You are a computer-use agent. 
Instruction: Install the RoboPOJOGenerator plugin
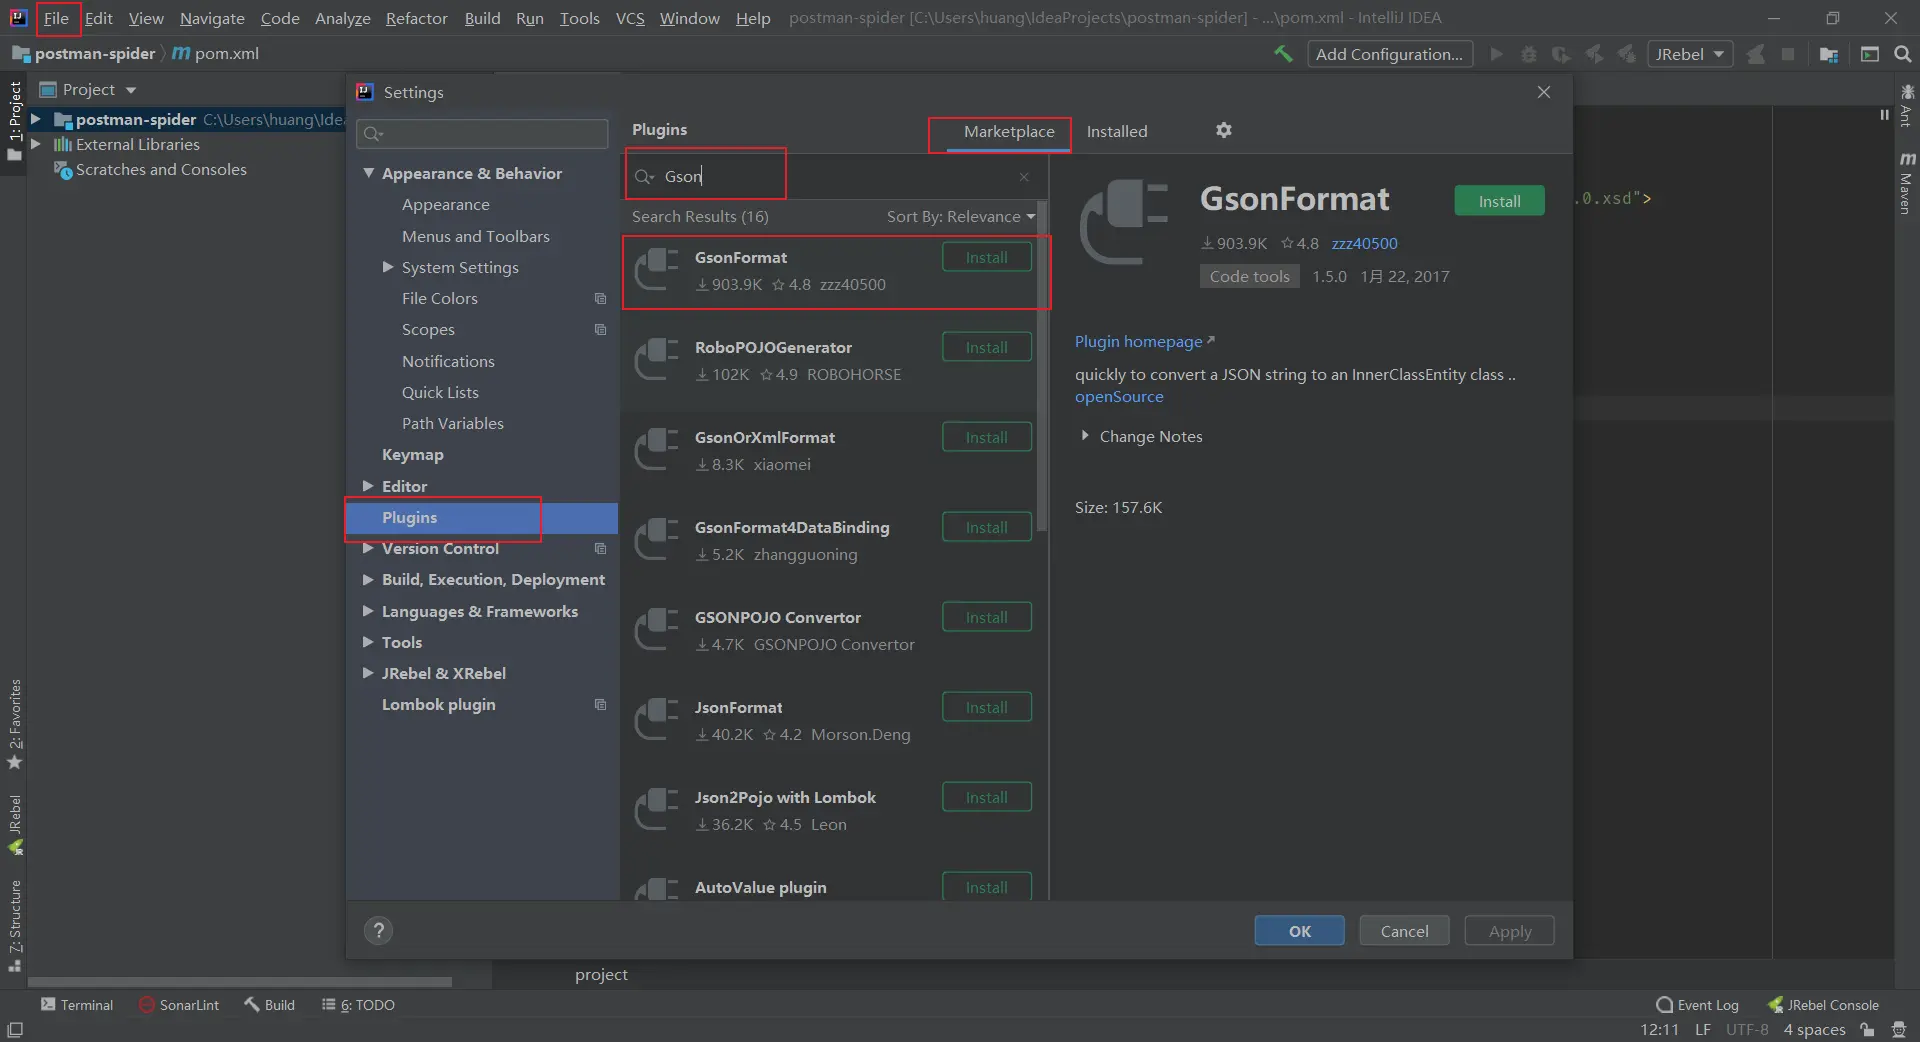coord(987,347)
